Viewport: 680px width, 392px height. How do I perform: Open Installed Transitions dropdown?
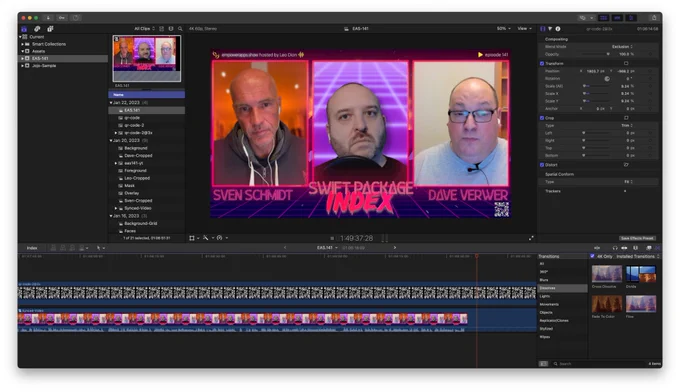pos(638,256)
